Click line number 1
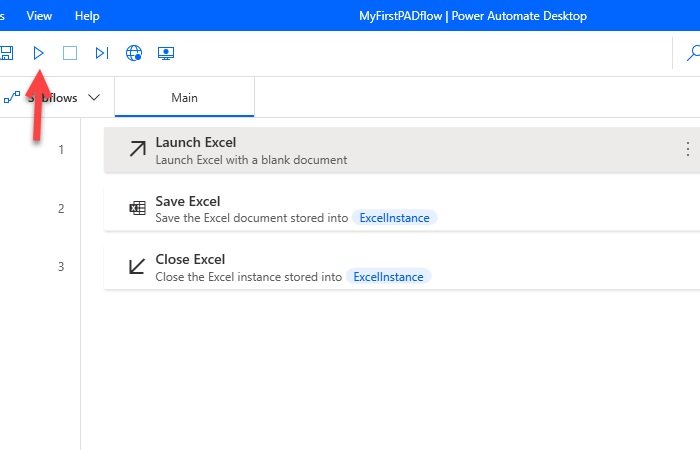Image resolution: width=700 pixels, height=450 pixels. [x=61, y=150]
